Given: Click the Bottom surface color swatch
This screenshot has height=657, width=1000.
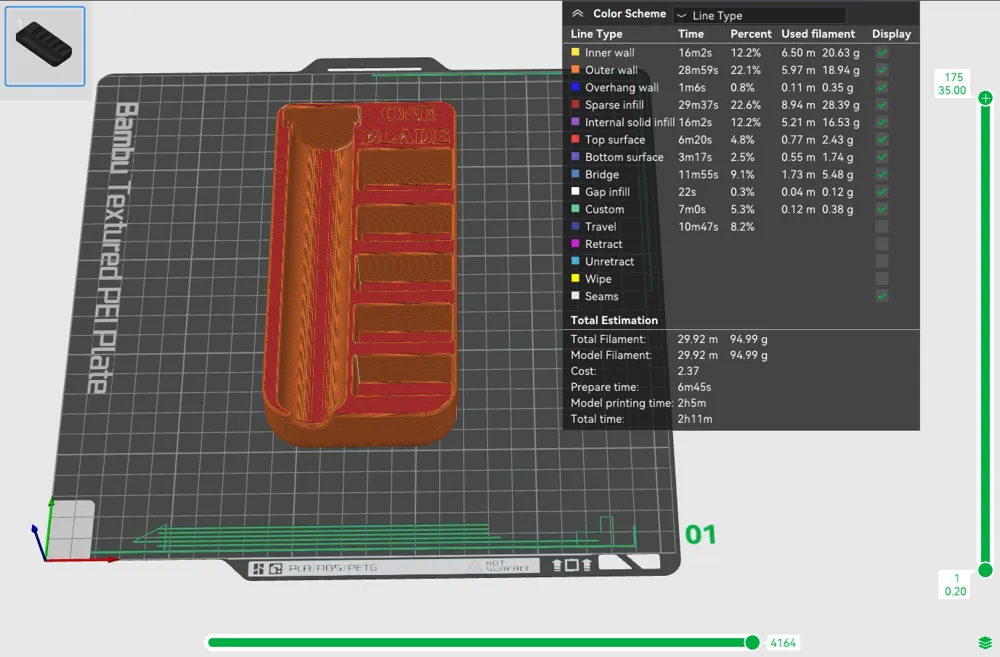Looking at the screenshot, I should (x=575, y=156).
